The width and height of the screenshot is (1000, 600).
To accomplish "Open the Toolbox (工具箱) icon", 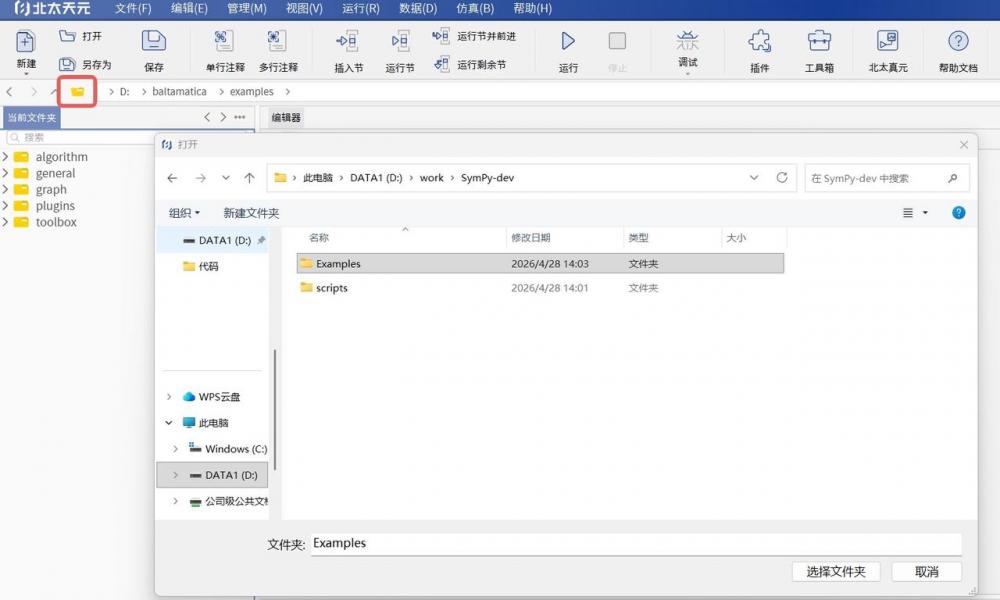I will pos(819,41).
